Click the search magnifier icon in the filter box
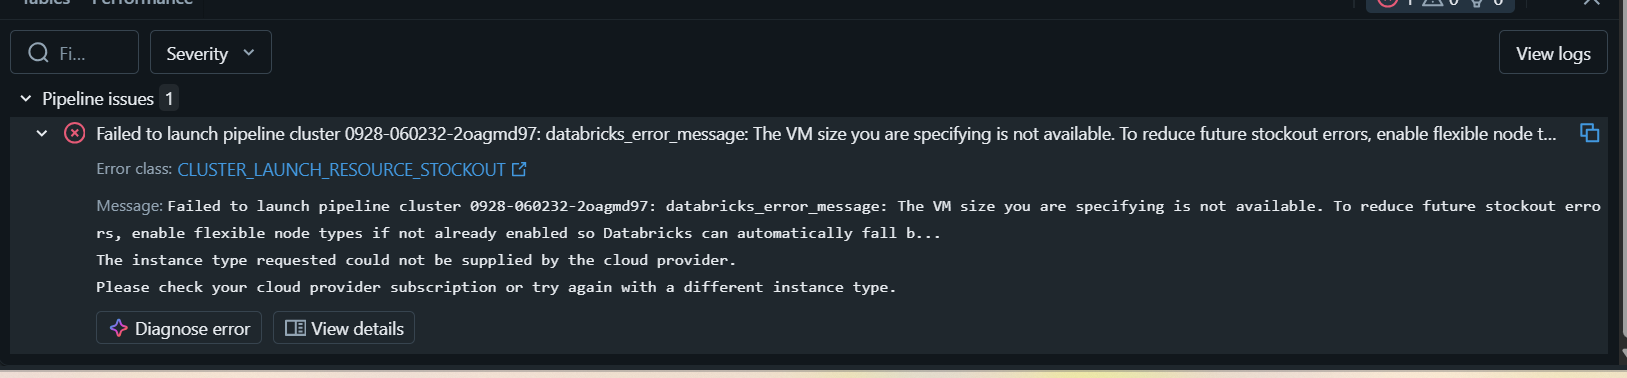The image size is (1627, 378). 38,53
